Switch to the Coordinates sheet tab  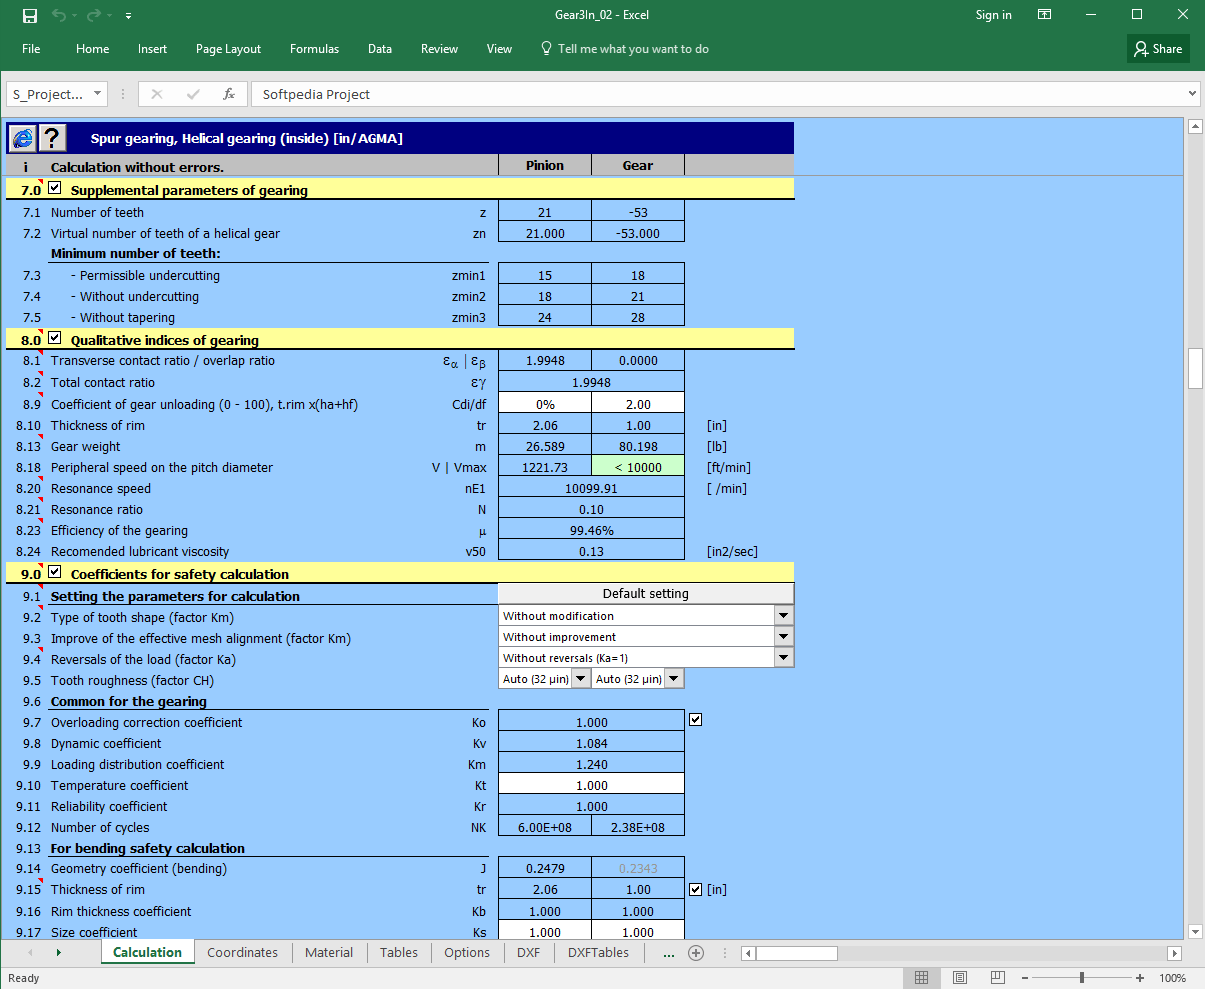click(242, 952)
